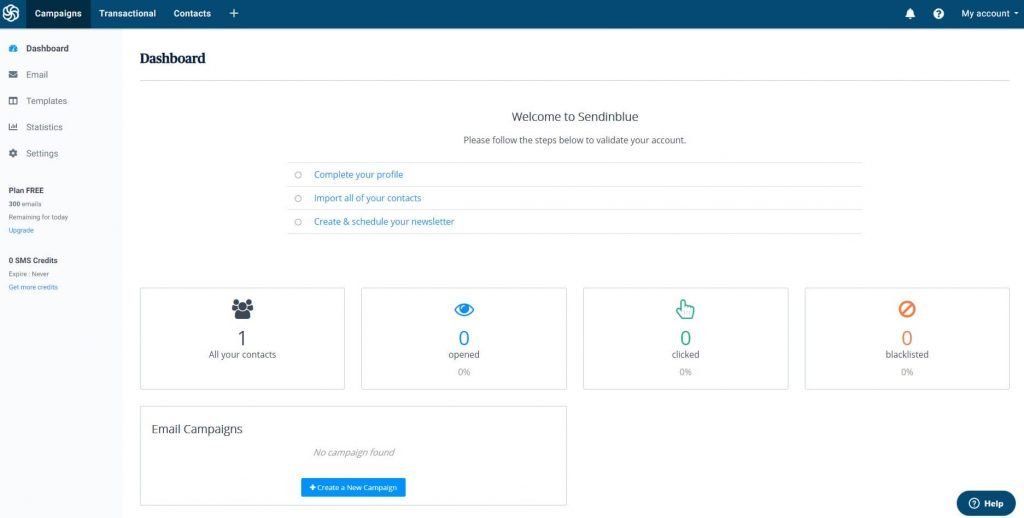
Task: Click the Email envelope icon
Action: pyautogui.click(x=13, y=74)
